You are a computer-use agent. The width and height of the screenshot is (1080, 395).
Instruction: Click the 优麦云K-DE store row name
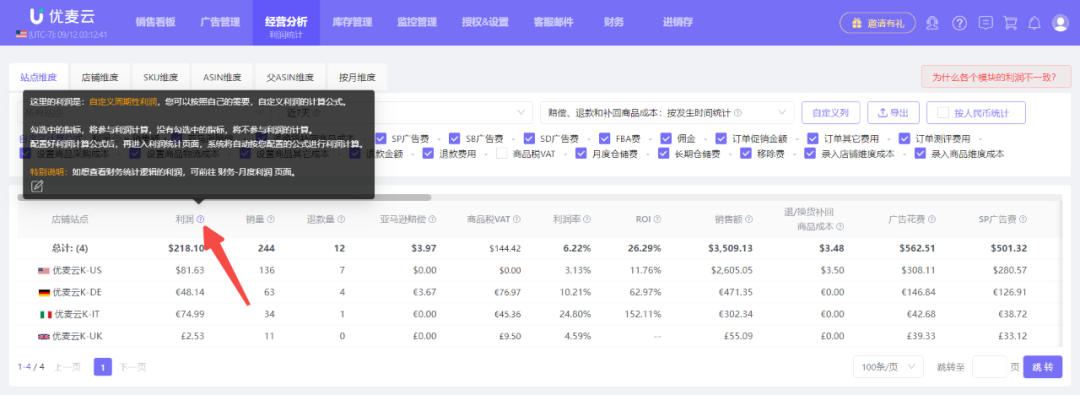click(77, 292)
